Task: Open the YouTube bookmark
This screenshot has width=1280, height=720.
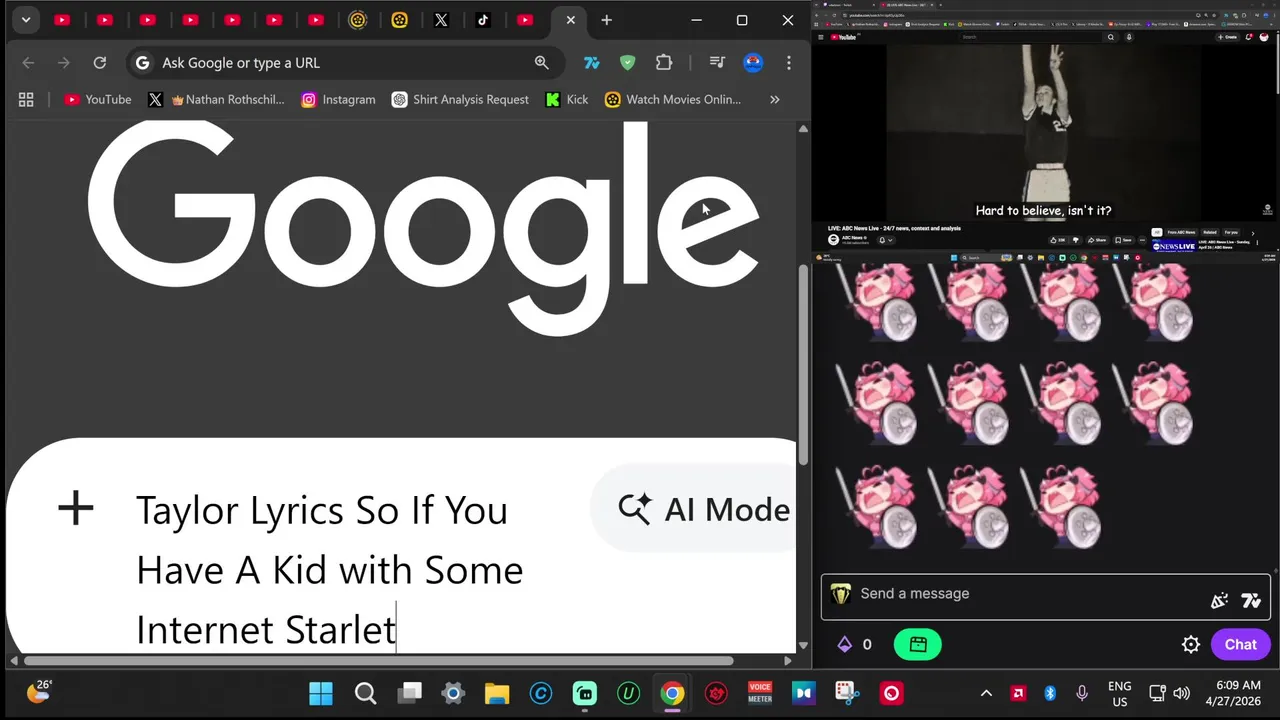Action: point(98,99)
